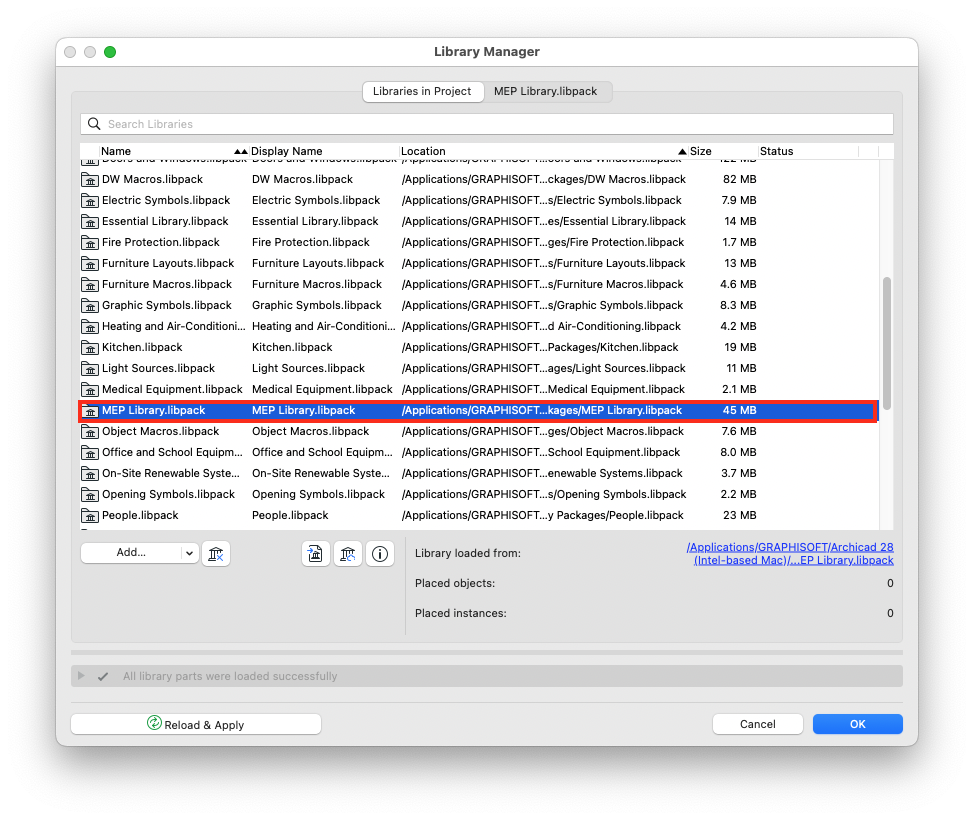The image size is (974, 820).
Task: Click the export library to libpack icon
Action: coord(315,552)
